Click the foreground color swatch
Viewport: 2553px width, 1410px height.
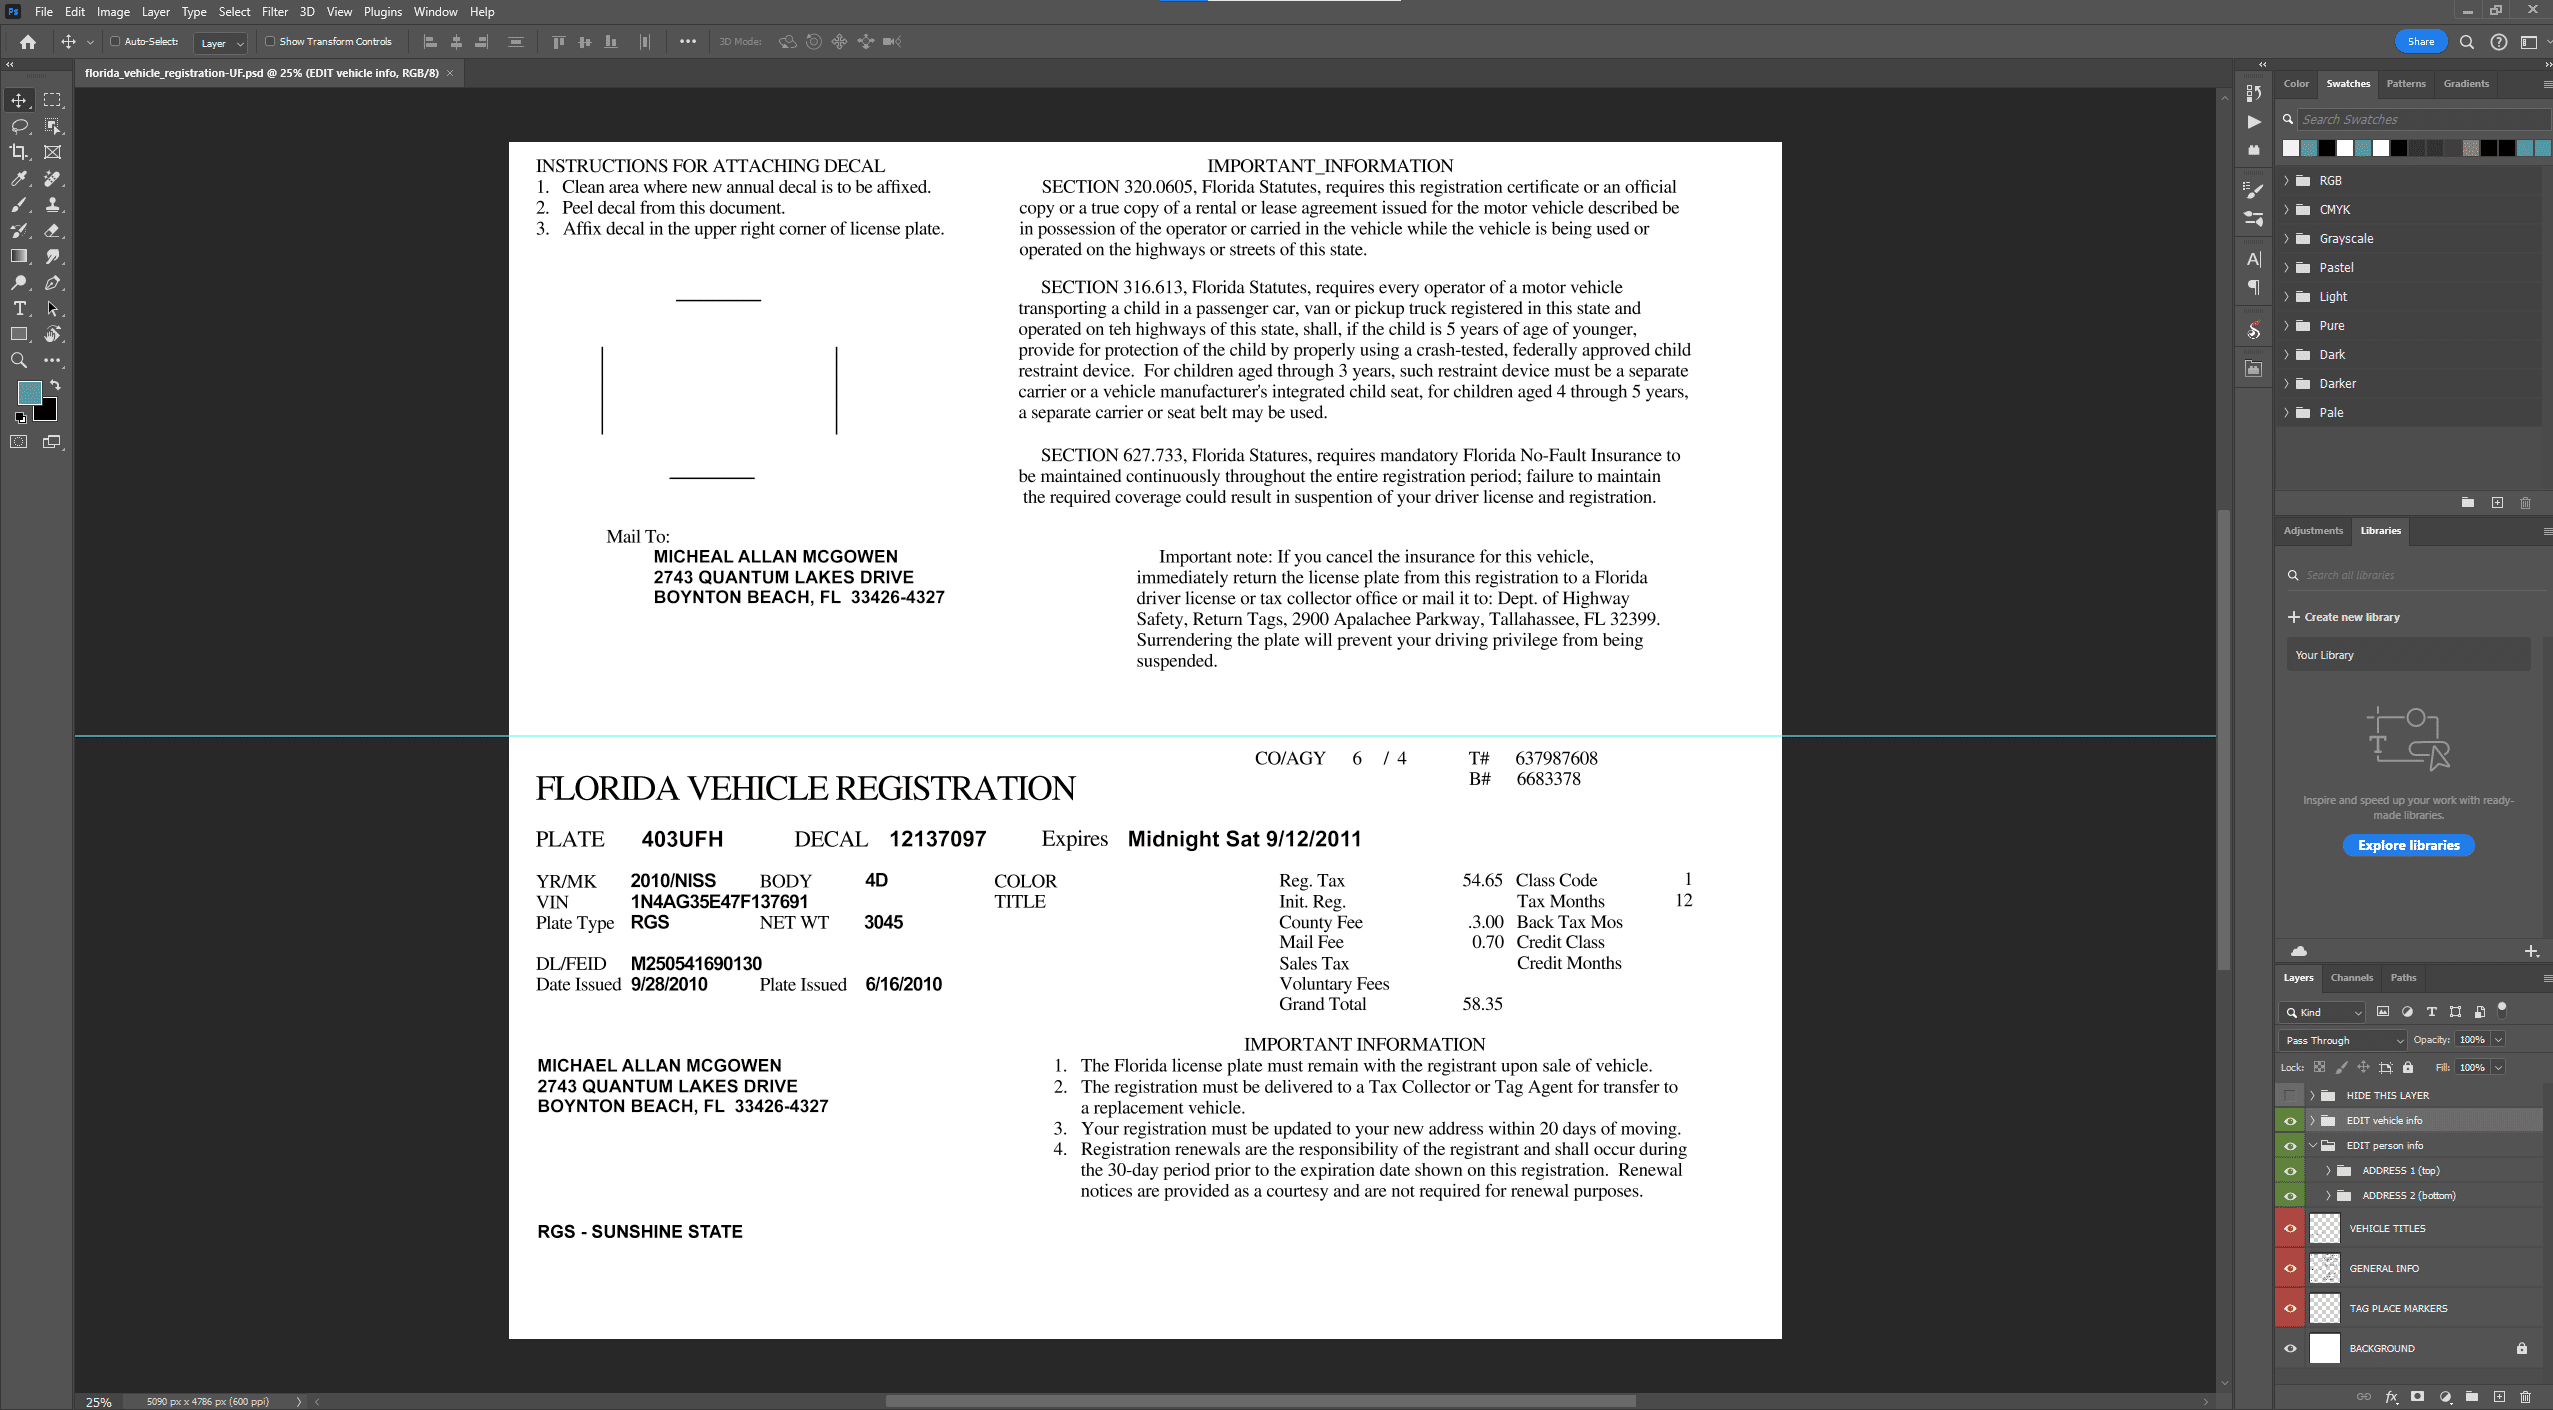click(29, 392)
